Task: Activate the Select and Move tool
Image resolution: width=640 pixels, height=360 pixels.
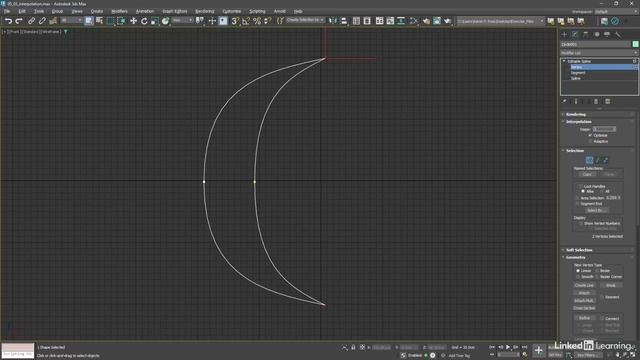Action: coord(133,21)
